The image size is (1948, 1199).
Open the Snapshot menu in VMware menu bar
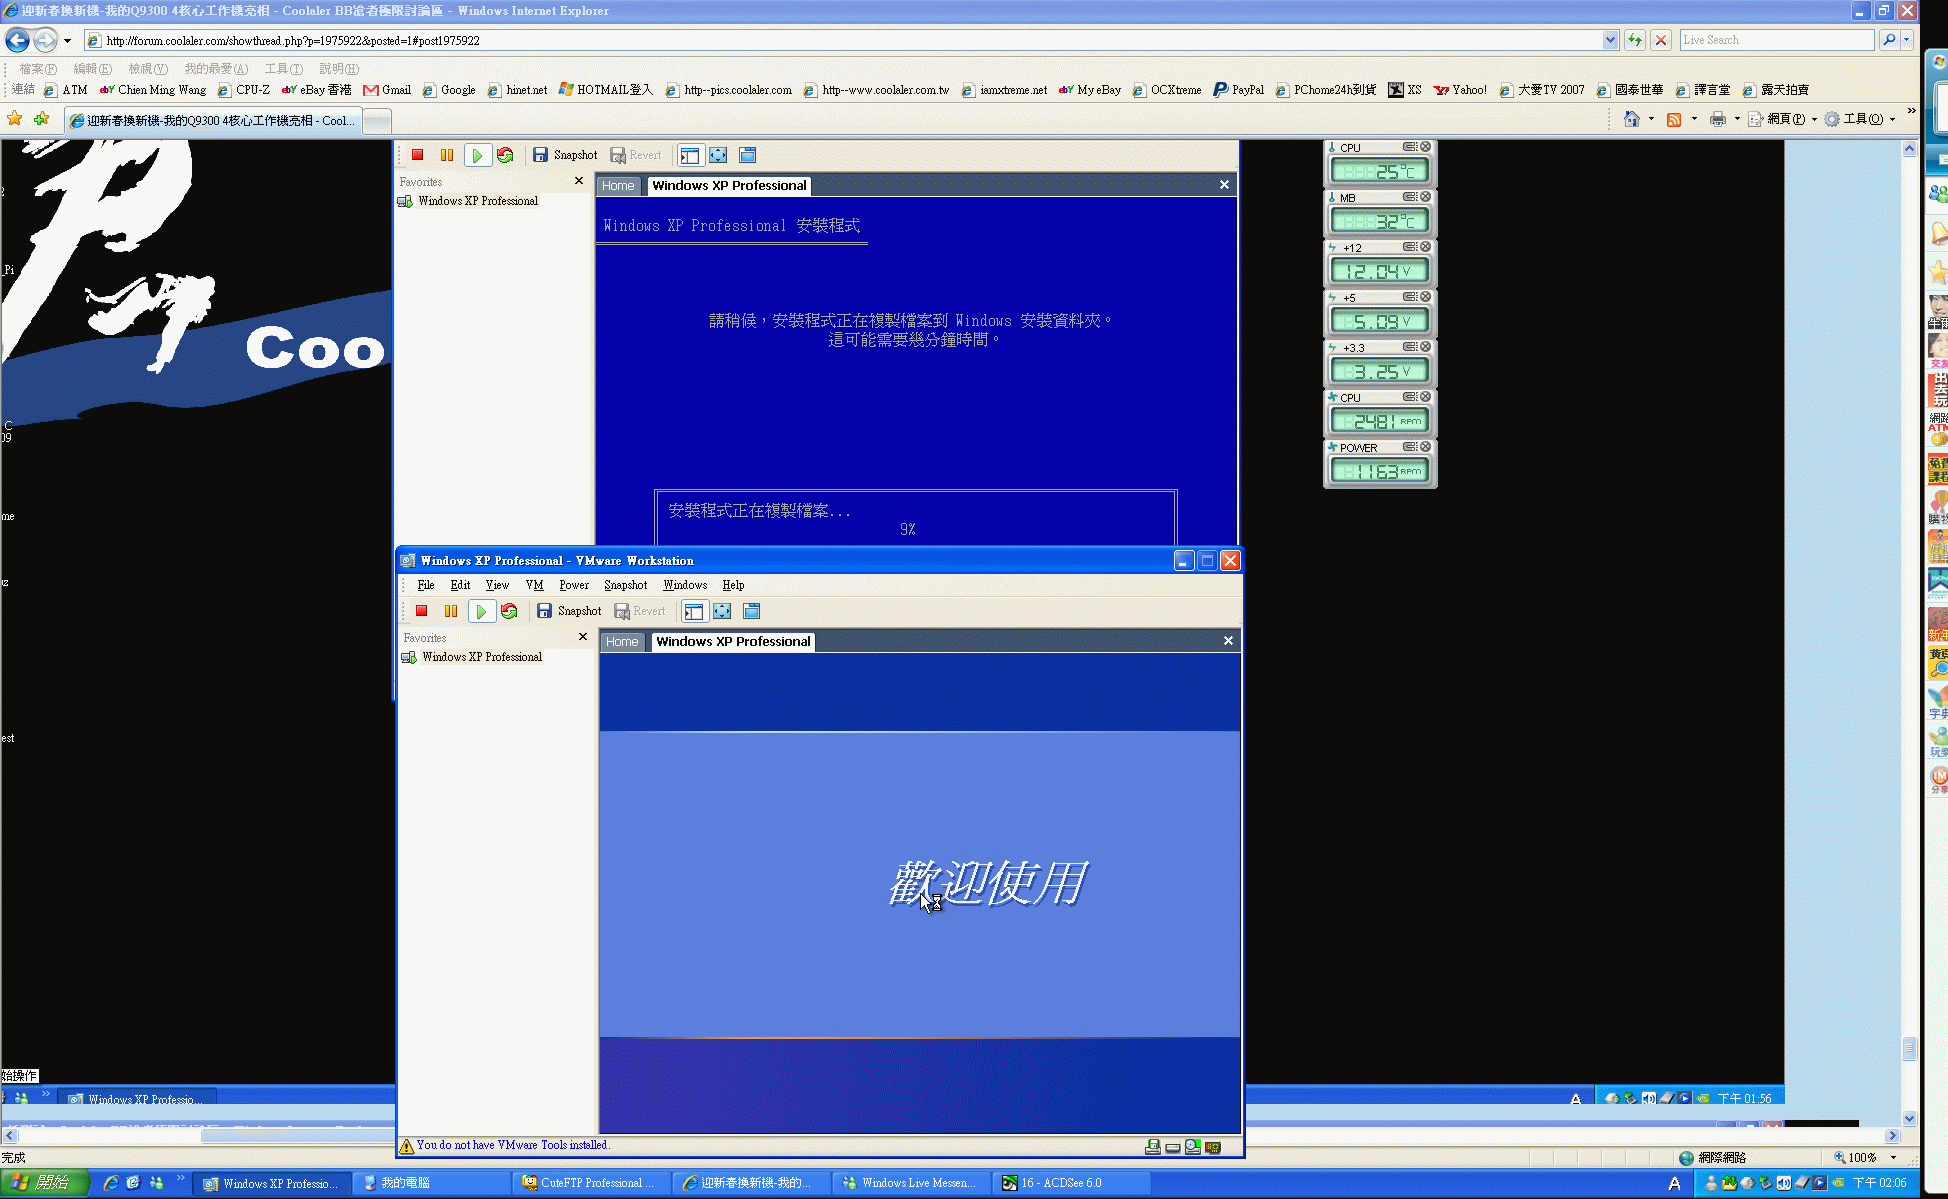pos(626,585)
